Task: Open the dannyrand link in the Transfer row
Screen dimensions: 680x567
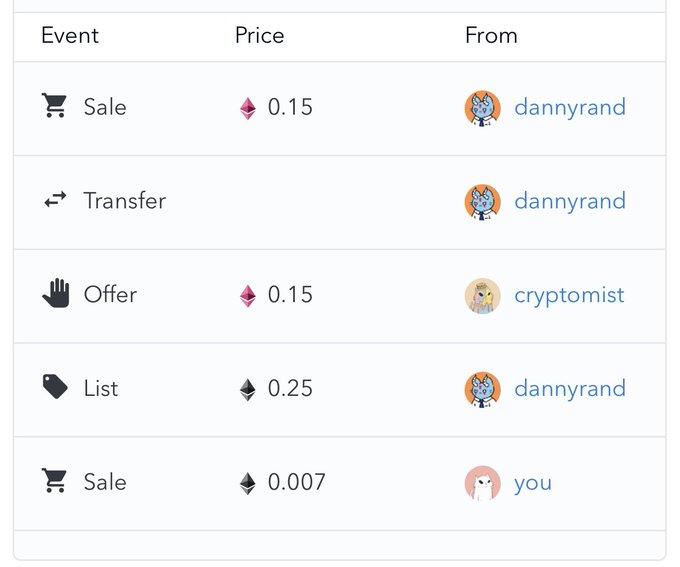Action: [569, 201]
